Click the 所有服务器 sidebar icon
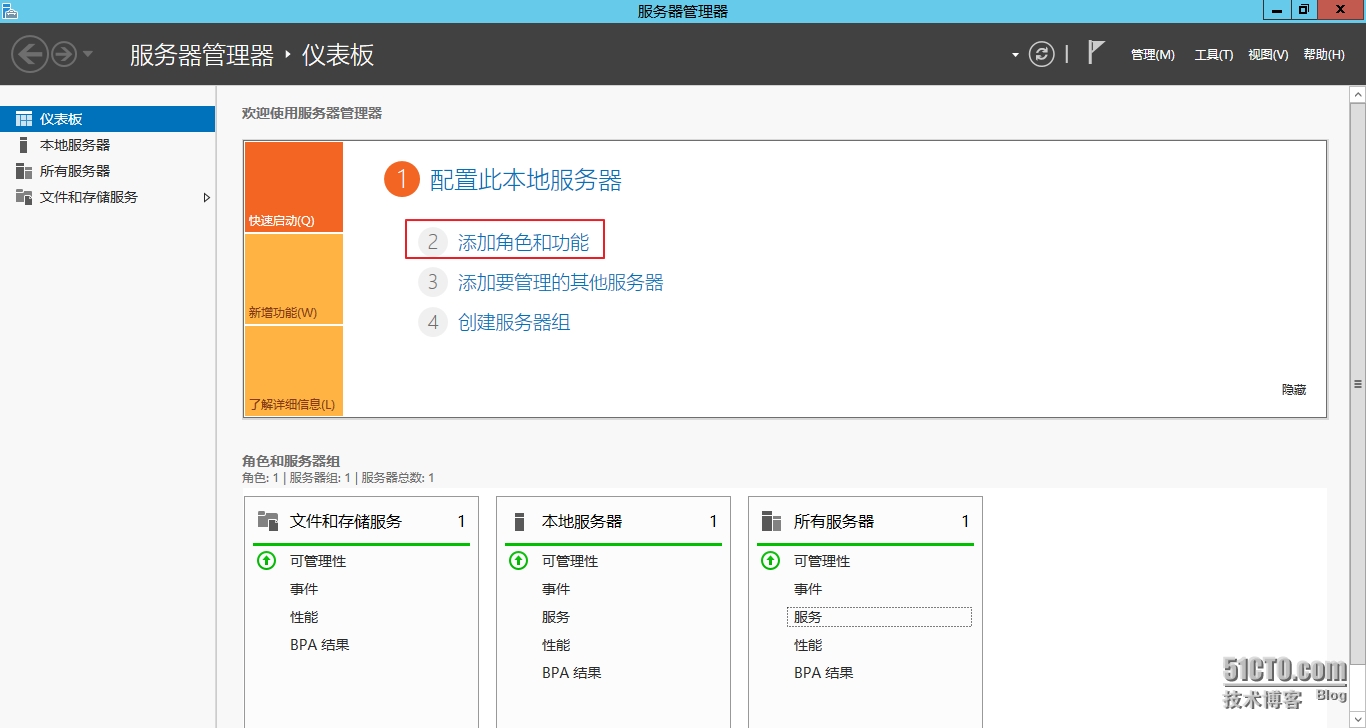The height and width of the screenshot is (728, 1366). click(24, 171)
